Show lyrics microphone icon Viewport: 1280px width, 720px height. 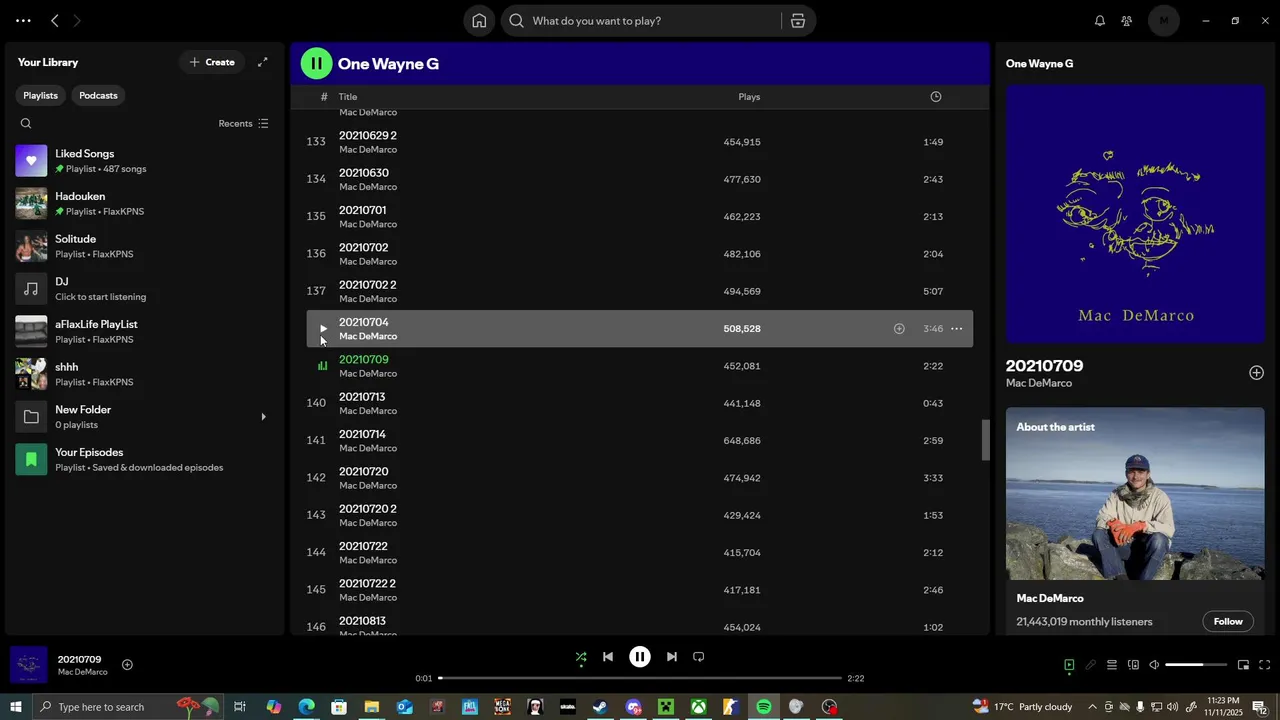click(1091, 665)
